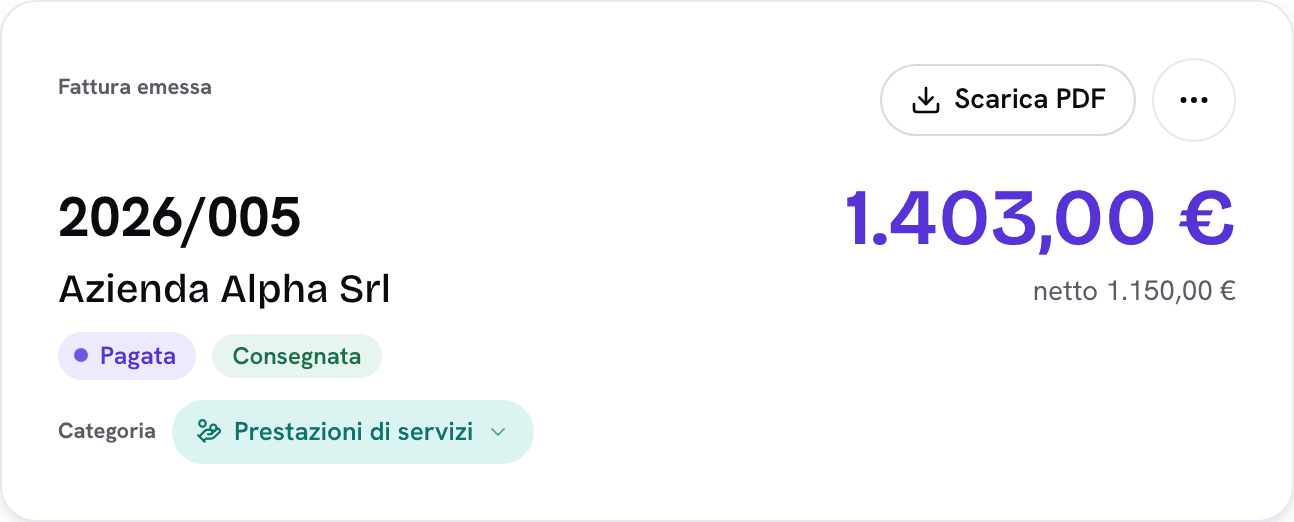Screen dimensions: 1294x522
Task: Select the Categoria field label
Action: pos(107,431)
